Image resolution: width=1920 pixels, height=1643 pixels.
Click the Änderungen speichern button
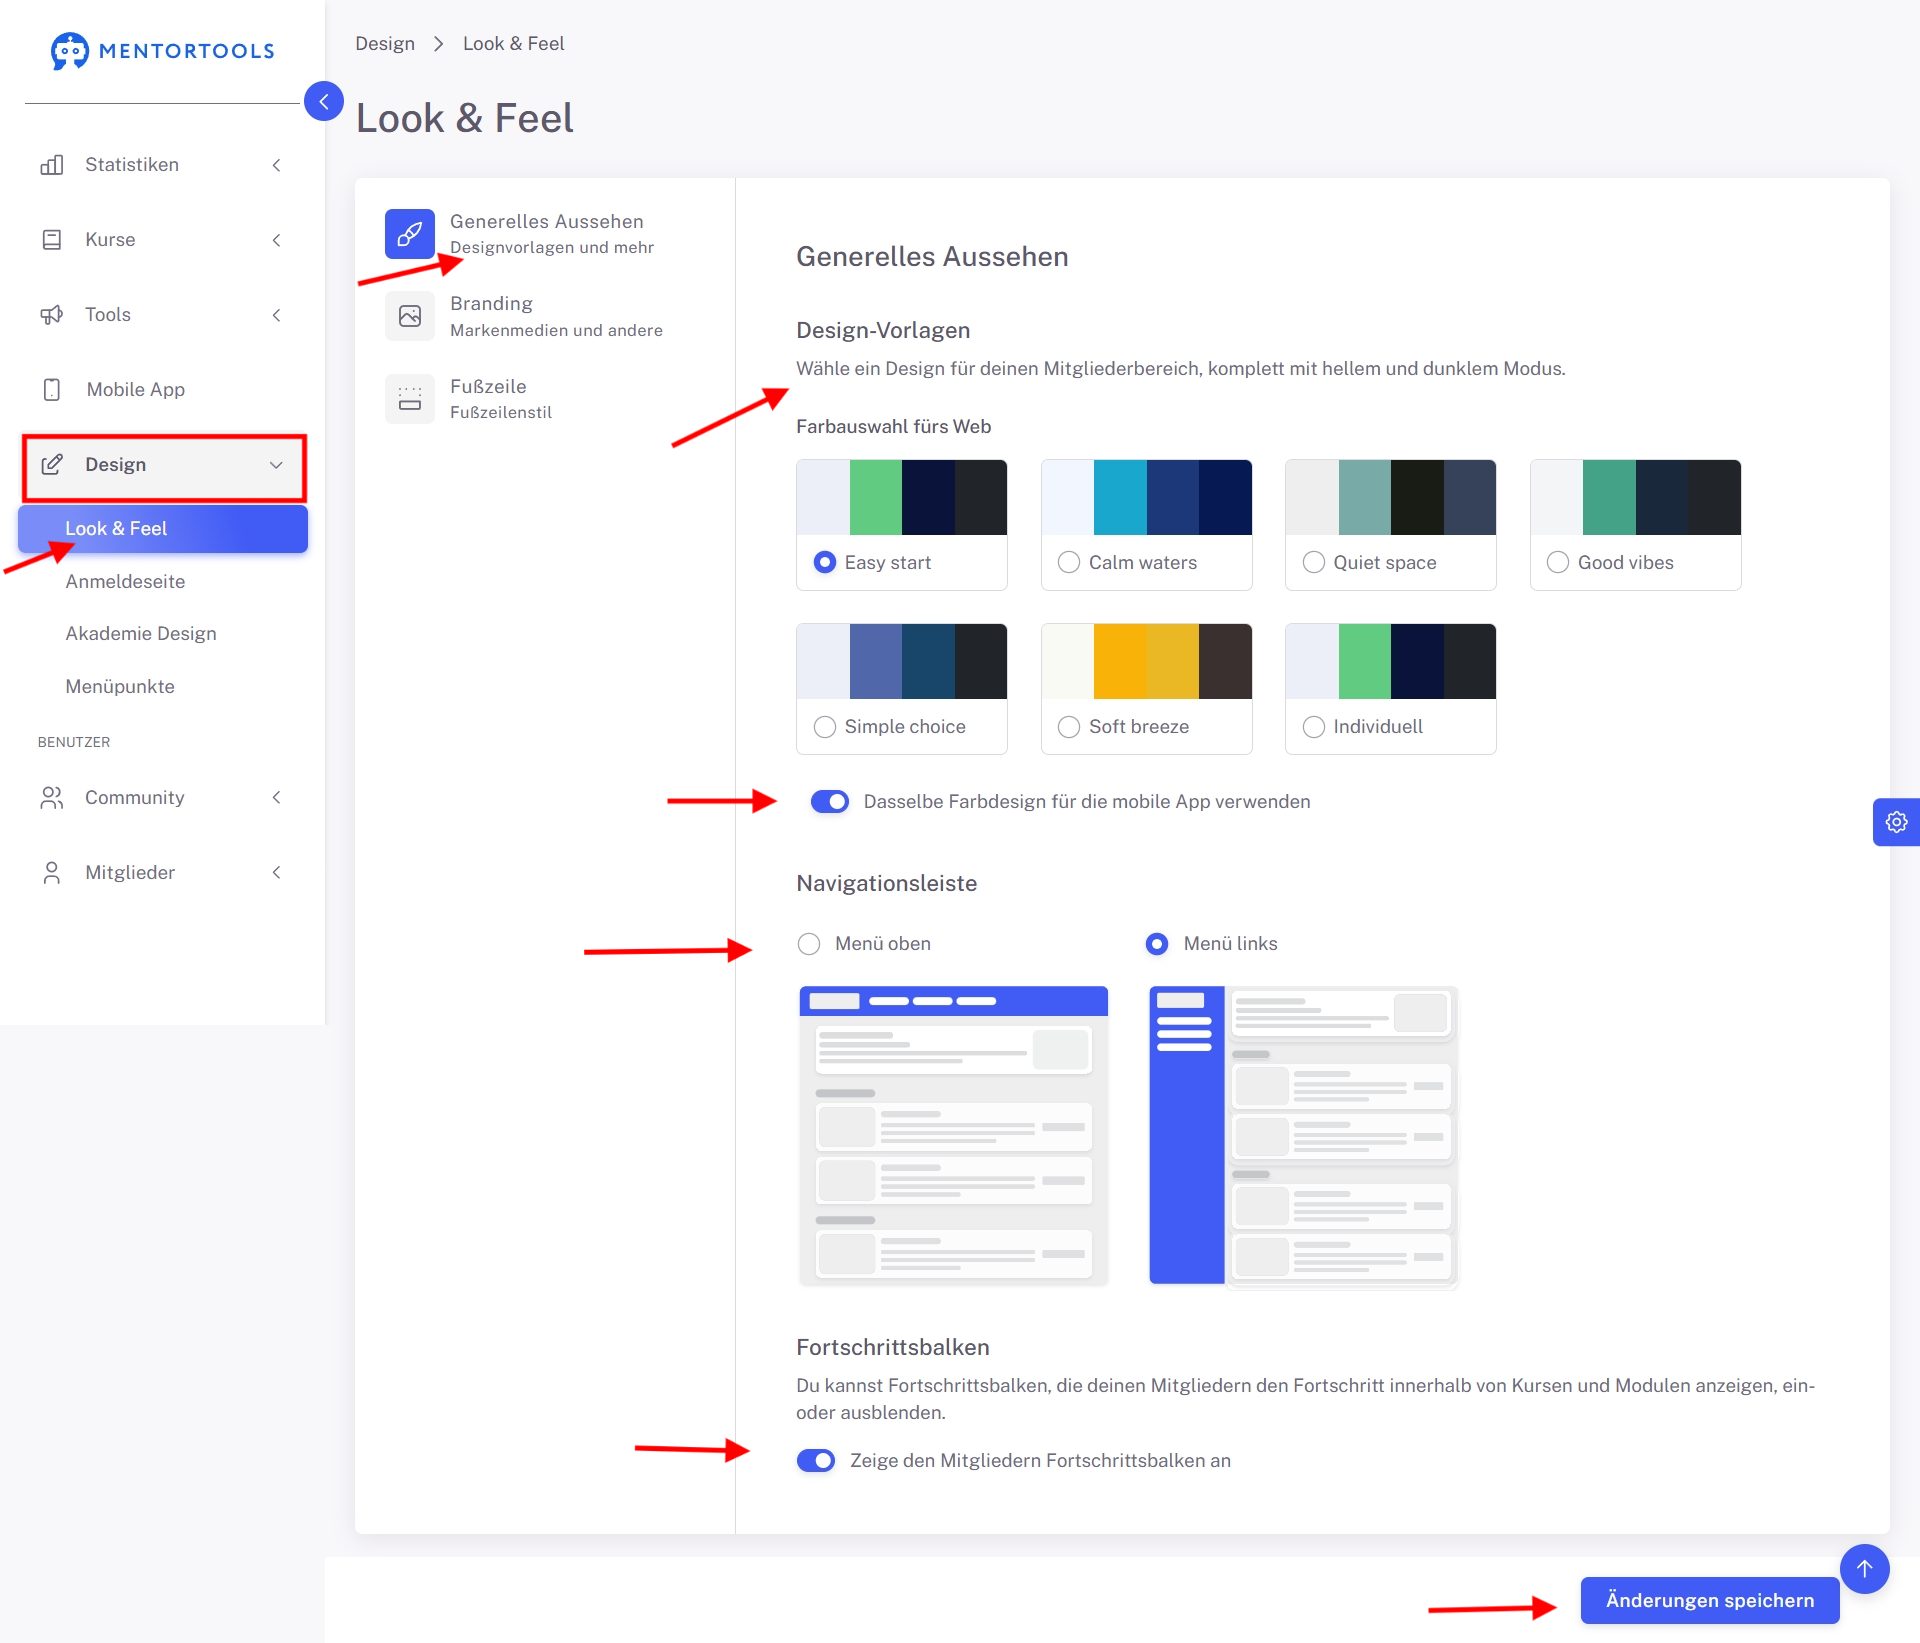(1709, 1601)
